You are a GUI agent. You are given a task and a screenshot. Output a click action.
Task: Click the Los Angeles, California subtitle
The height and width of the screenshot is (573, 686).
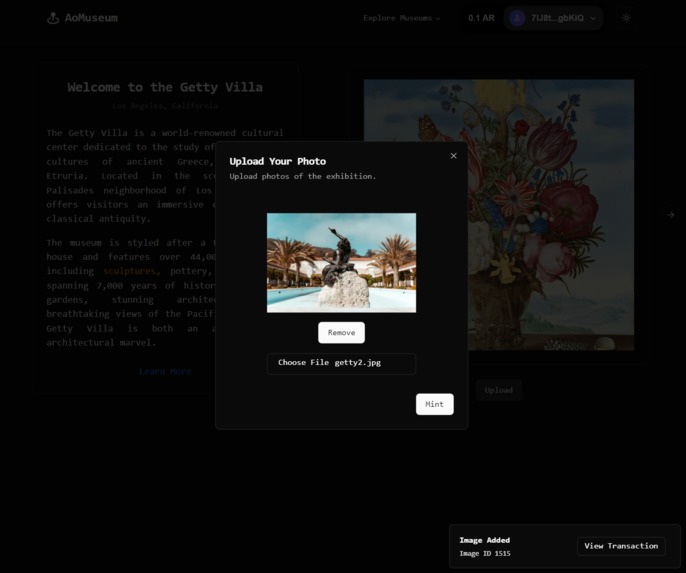coord(165,105)
